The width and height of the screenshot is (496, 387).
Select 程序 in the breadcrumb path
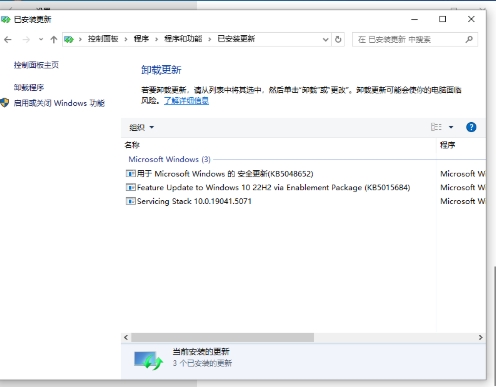click(141, 39)
